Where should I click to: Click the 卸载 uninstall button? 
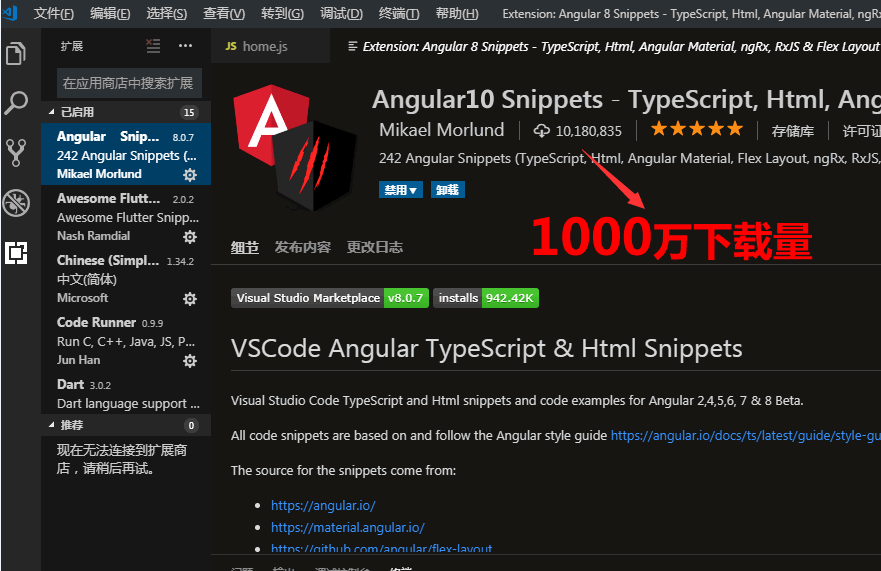[x=448, y=190]
